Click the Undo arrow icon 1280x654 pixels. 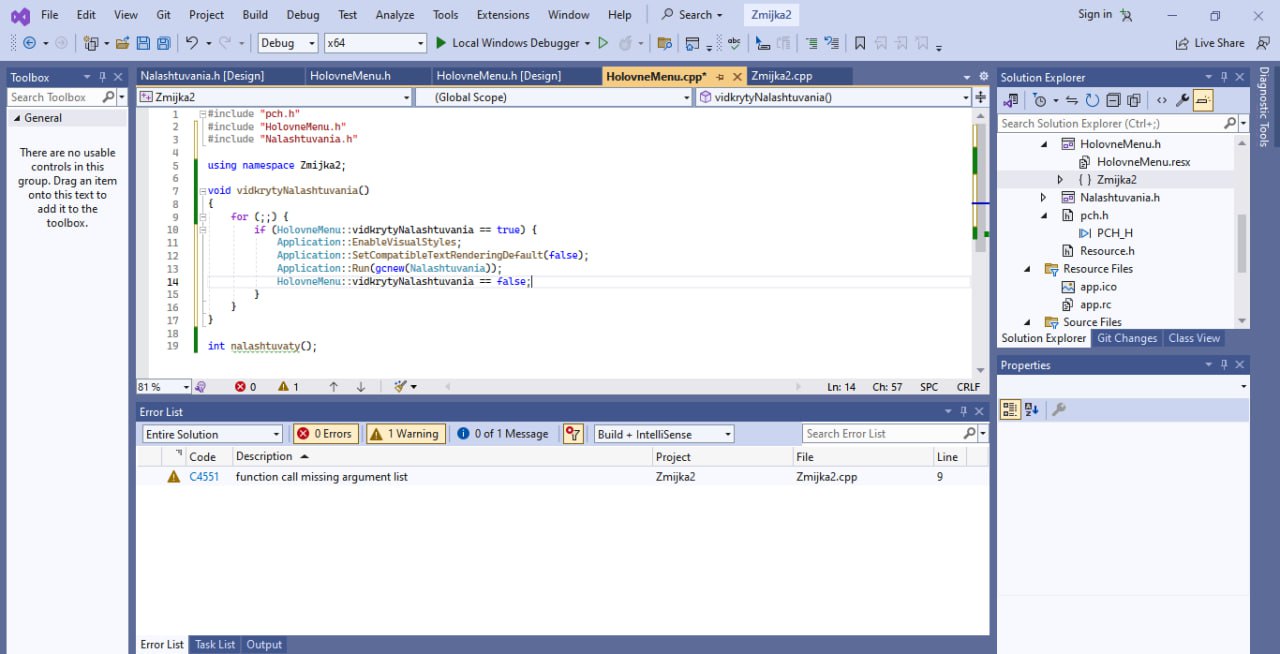click(192, 43)
